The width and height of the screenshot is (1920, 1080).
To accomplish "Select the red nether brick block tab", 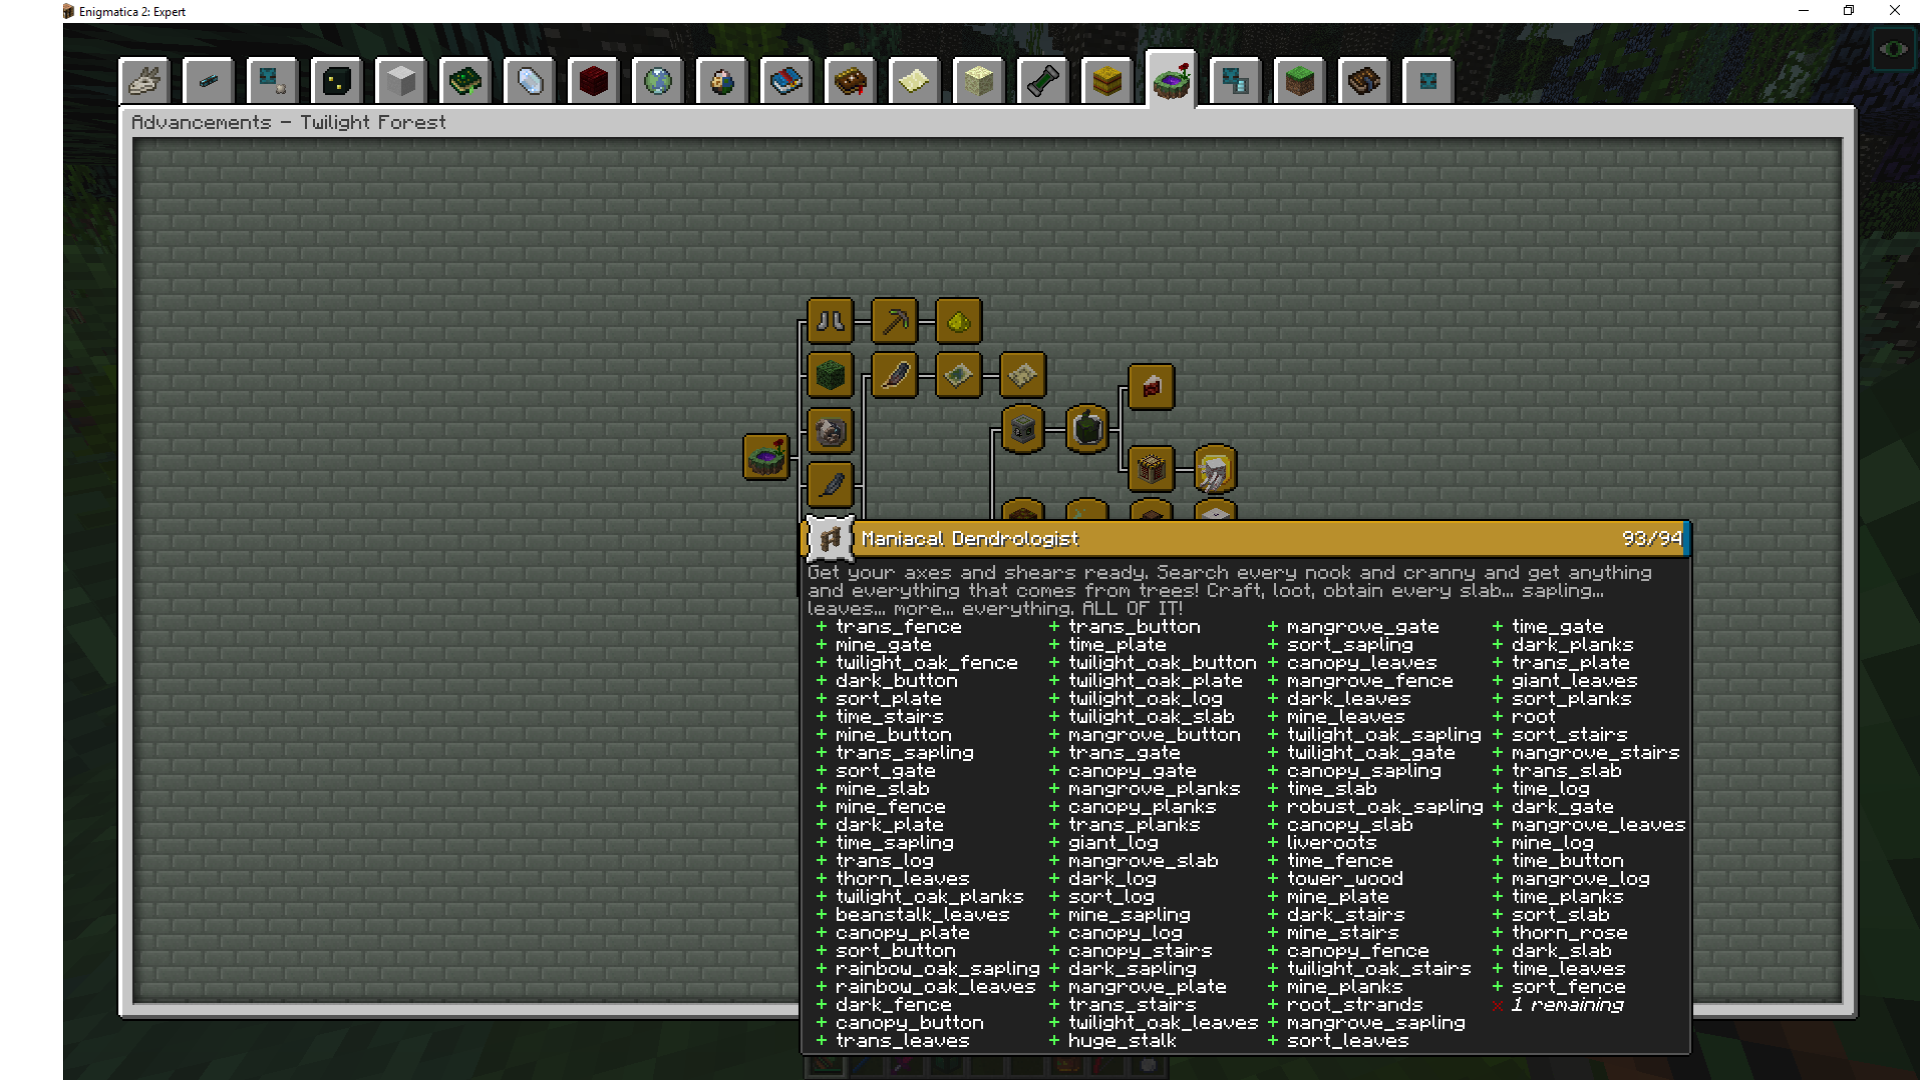I will [x=593, y=81].
